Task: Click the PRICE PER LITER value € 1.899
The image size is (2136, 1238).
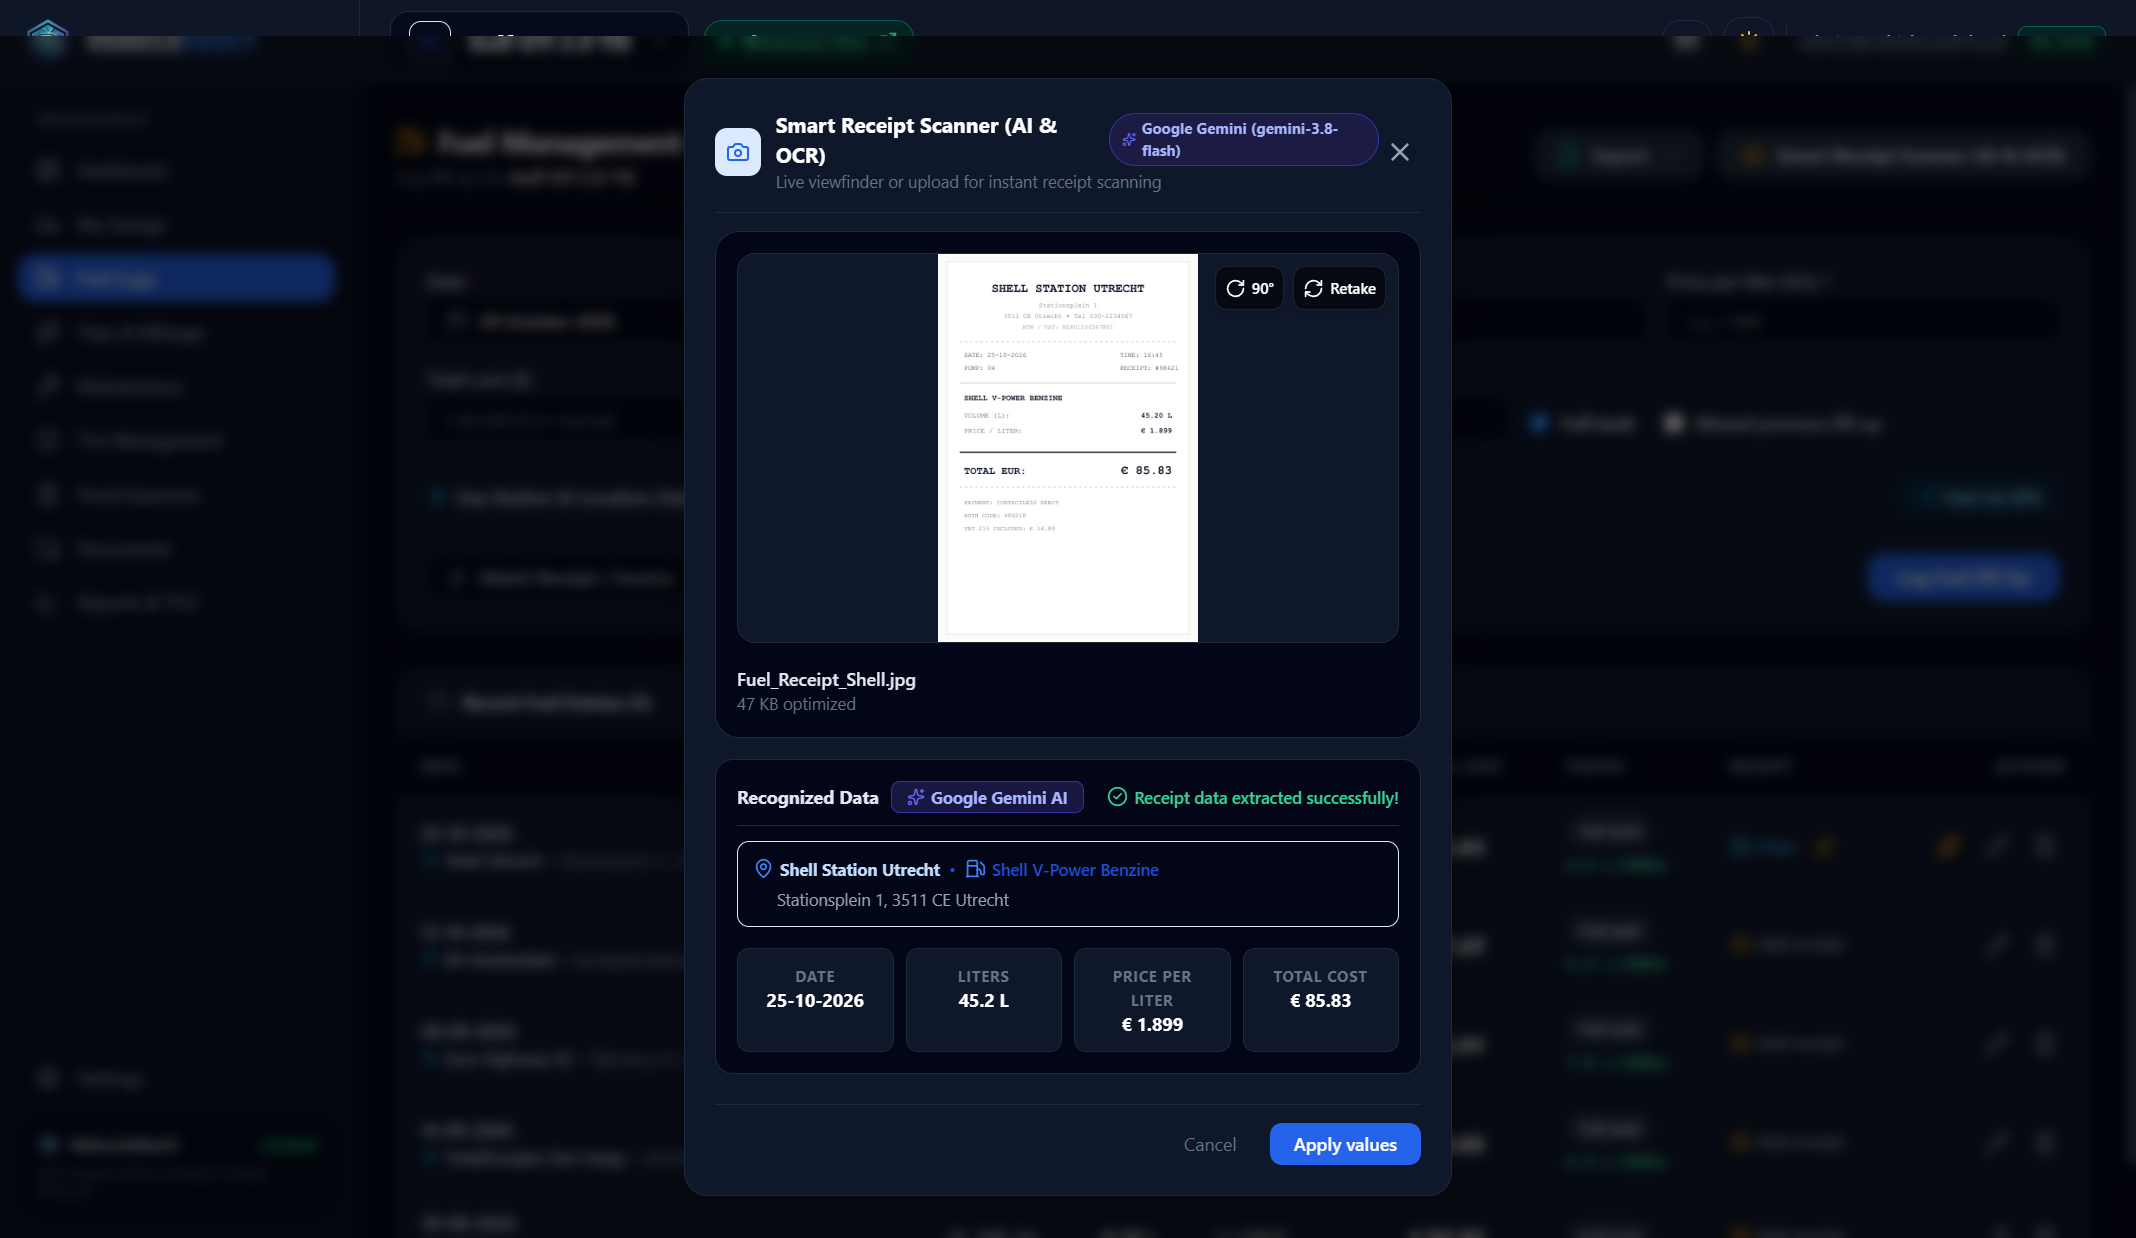Action: 1152,1025
